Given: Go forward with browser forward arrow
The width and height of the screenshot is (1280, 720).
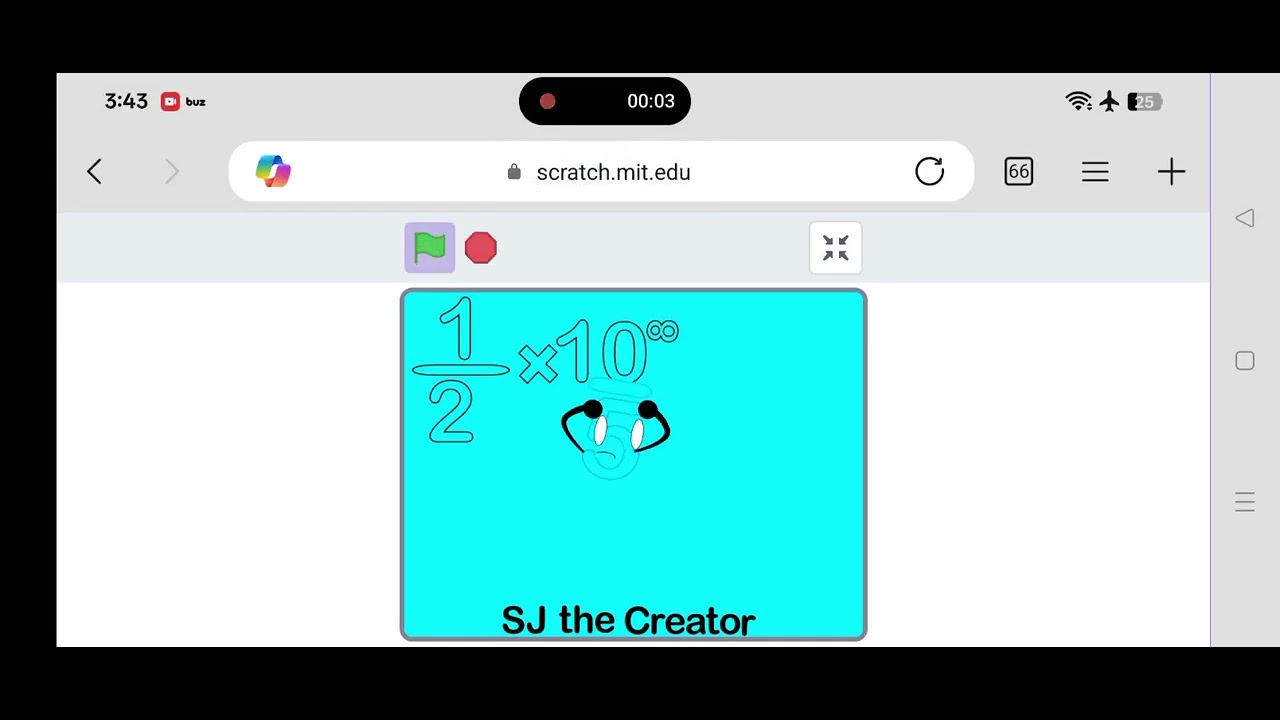Looking at the screenshot, I should coord(171,172).
